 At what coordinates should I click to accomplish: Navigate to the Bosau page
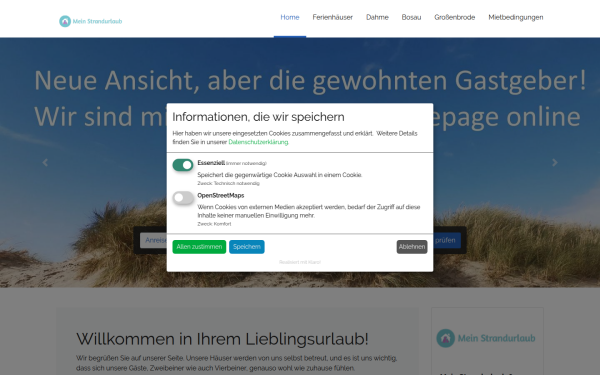coord(411,17)
